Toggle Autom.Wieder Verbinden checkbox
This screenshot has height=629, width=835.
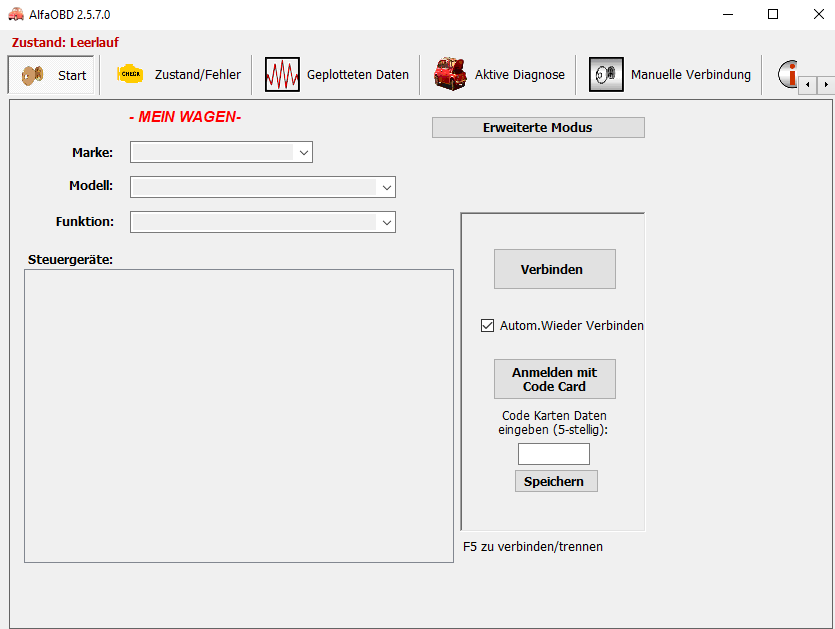[x=487, y=325]
